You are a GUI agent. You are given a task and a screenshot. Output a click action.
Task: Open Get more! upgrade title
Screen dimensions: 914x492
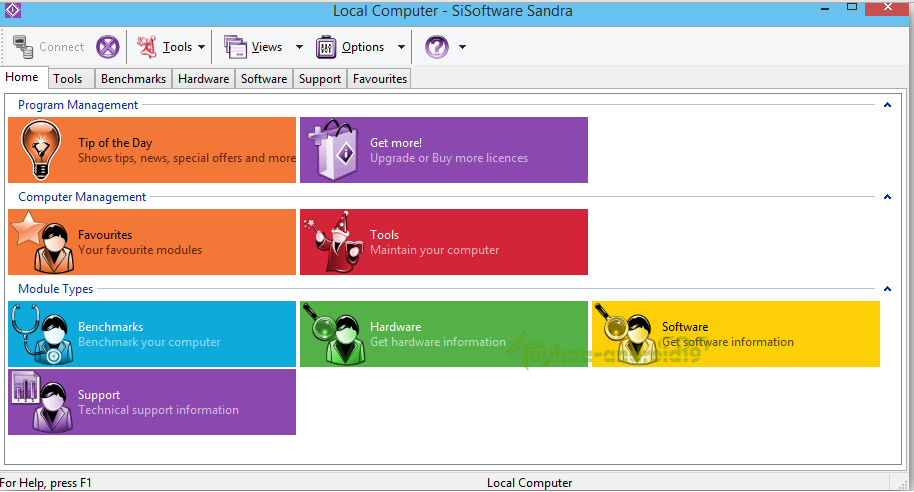pos(396,143)
